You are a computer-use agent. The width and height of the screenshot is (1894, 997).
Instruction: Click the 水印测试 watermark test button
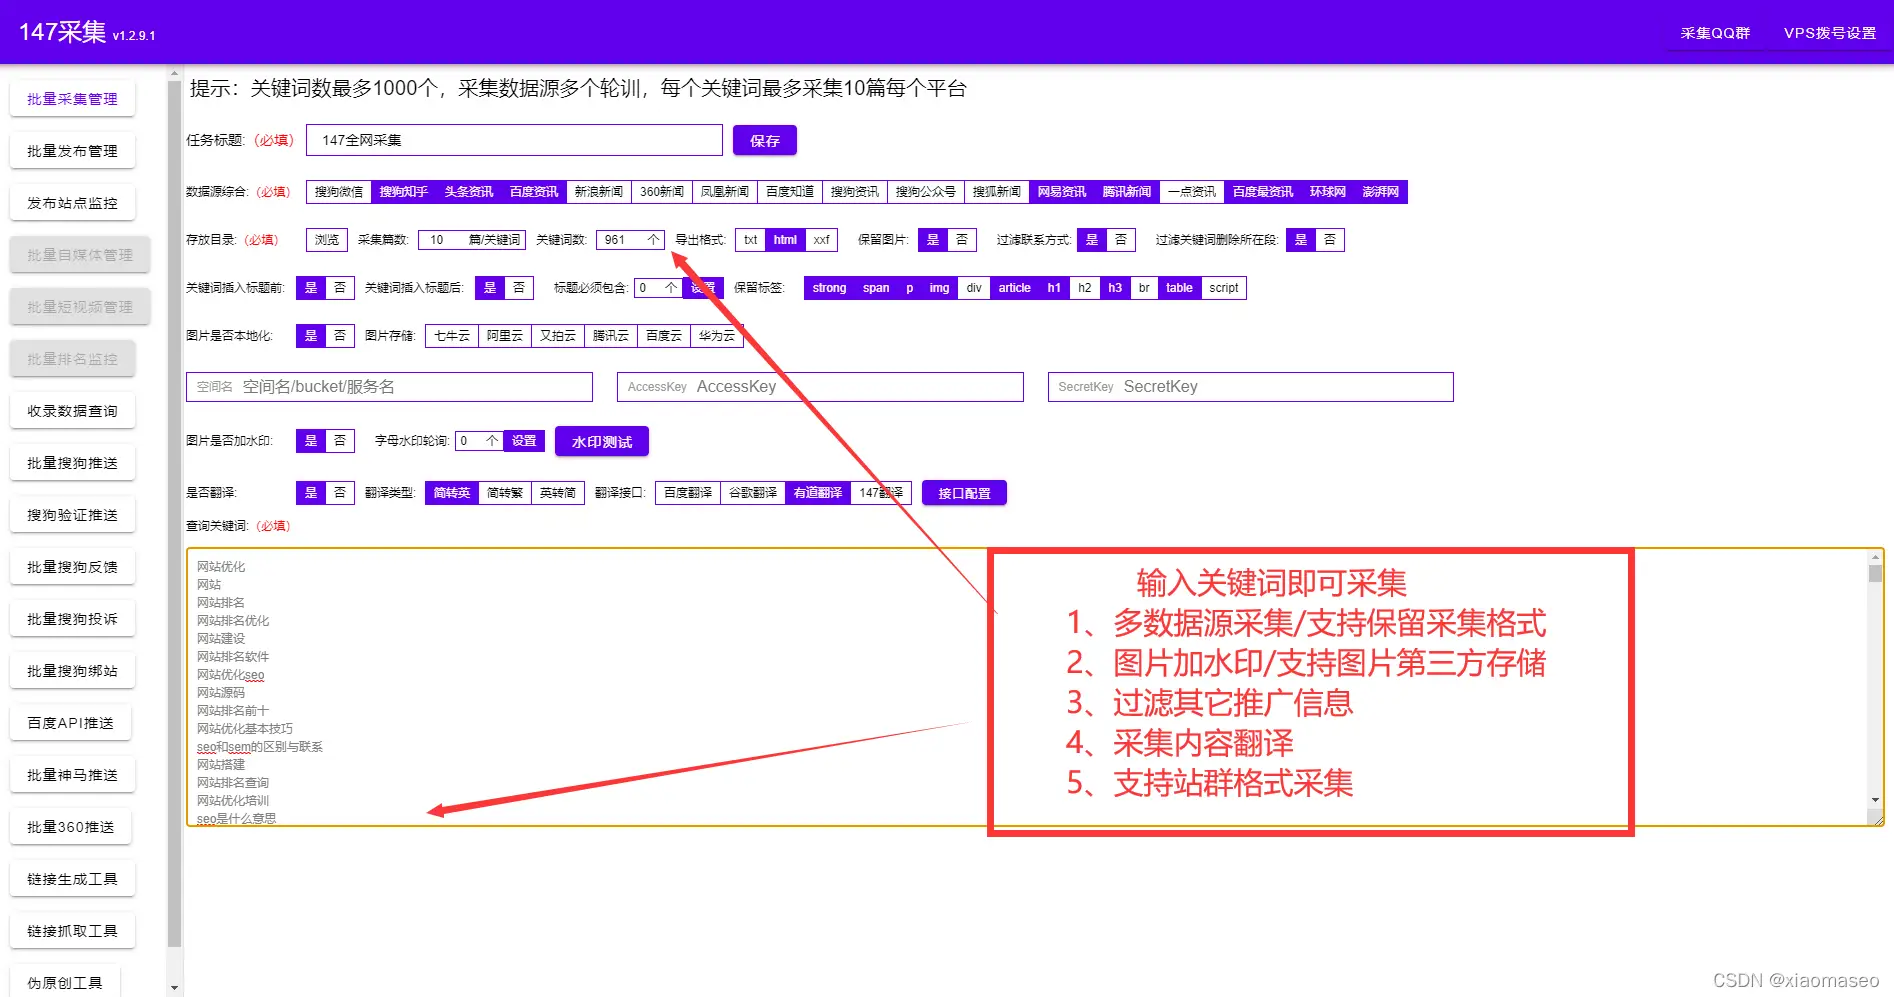(x=601, y=441)
